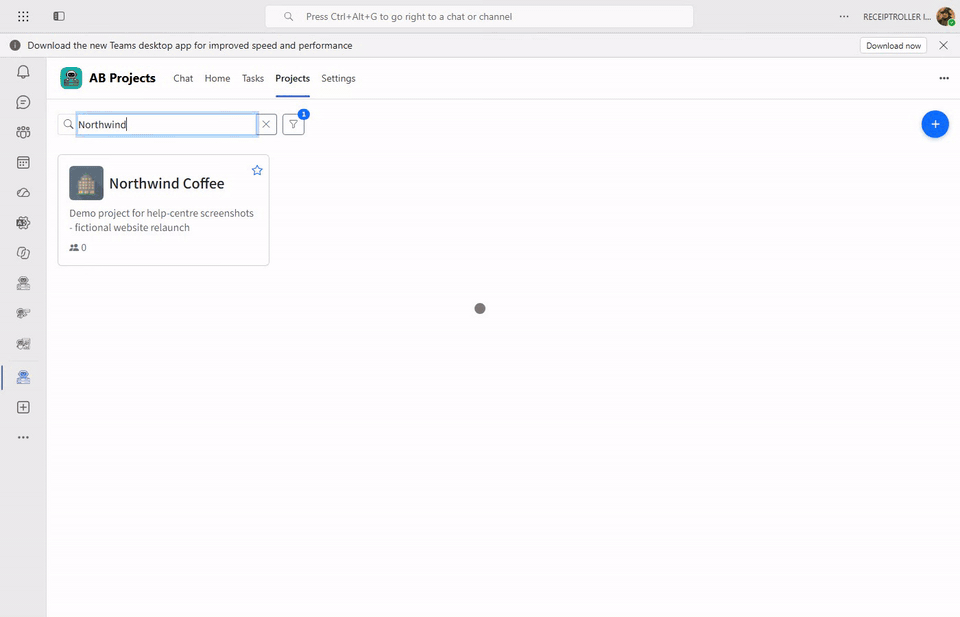Select the active blue robot app icon
This screenshot has width=960, height=617.
point(23,377)
